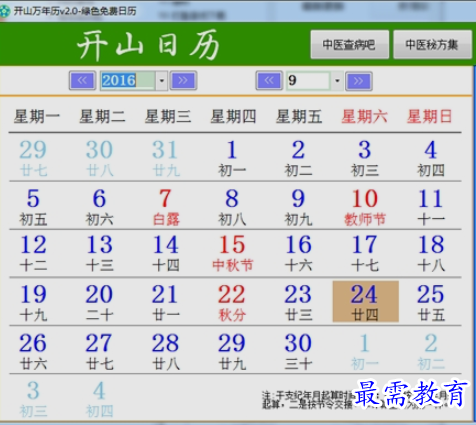Screen dimensions: 476x425
Task: Select September 26 廿六
Action: pyautogui.click(x=33, y=351)
